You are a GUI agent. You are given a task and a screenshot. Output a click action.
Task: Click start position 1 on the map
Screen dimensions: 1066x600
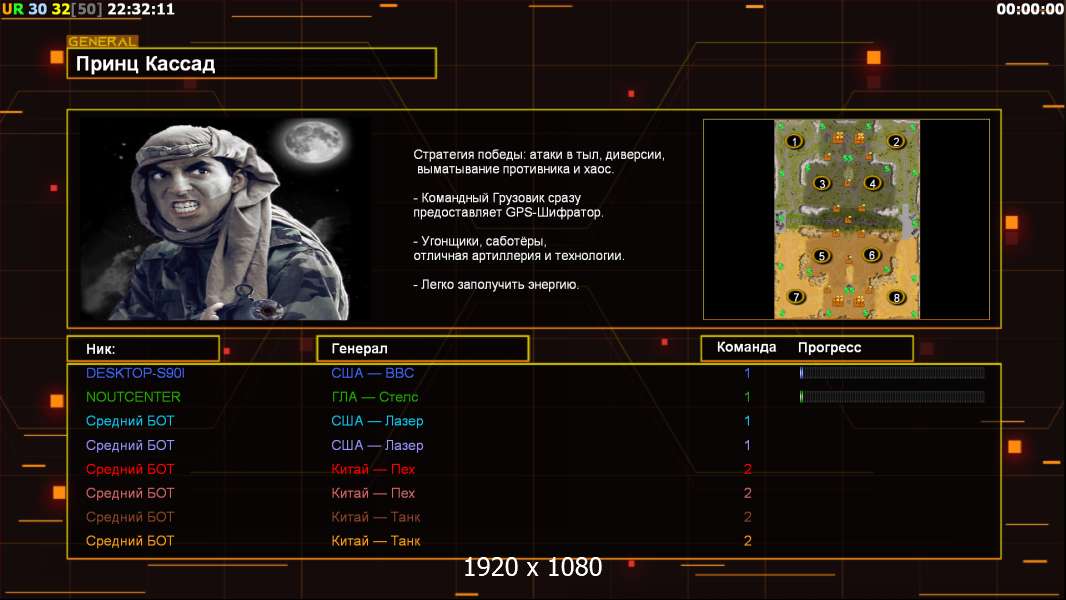[794, 141]
